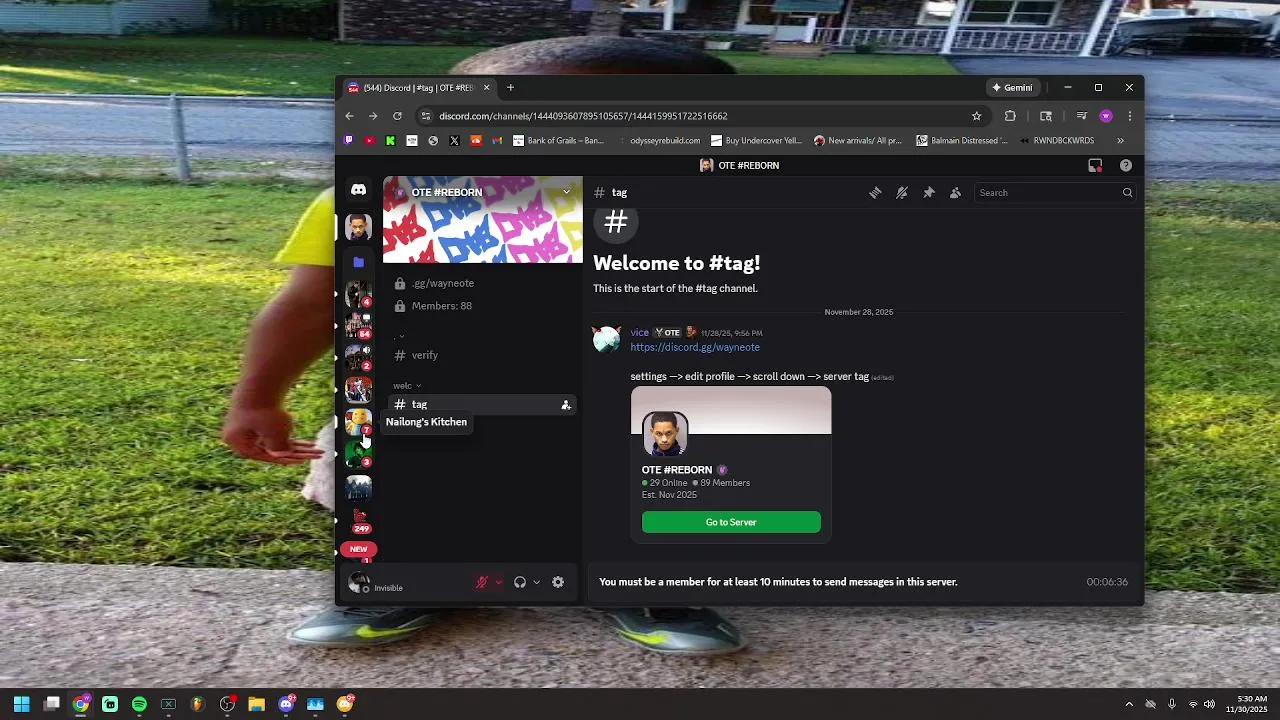The height and width of the screenshot is (720, 1280).
Task: Expand OTE #REBORN server dropdown
Action: (566, 192)
